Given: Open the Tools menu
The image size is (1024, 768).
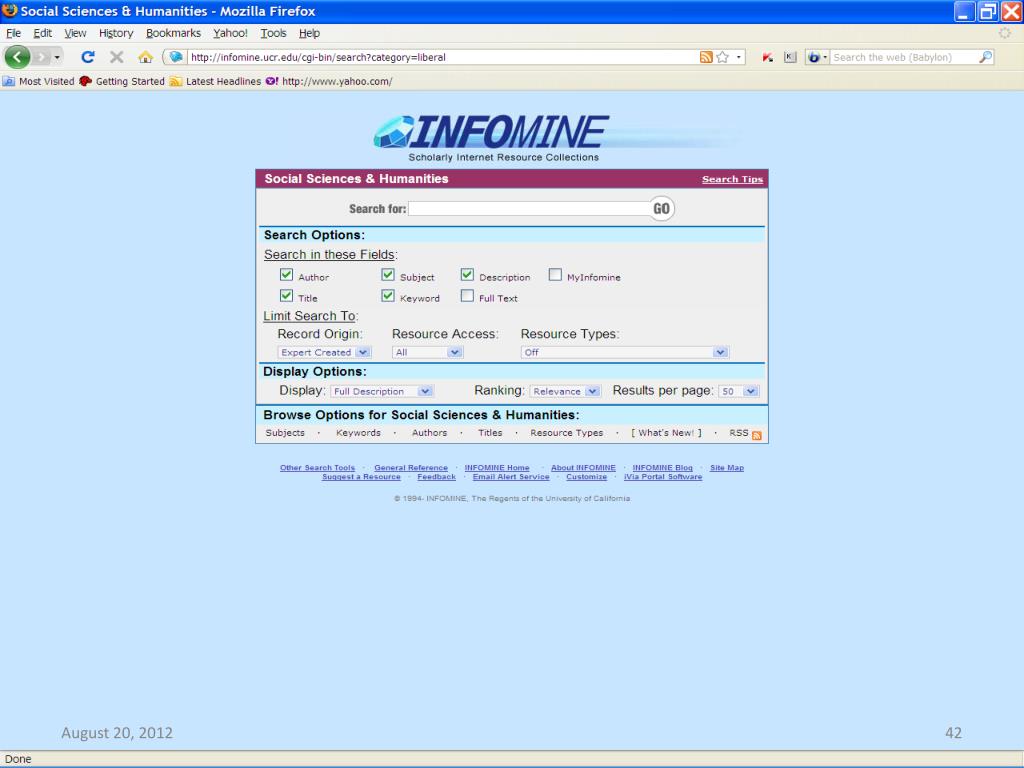Looking at the screenshot, I should tap(274, 33).
